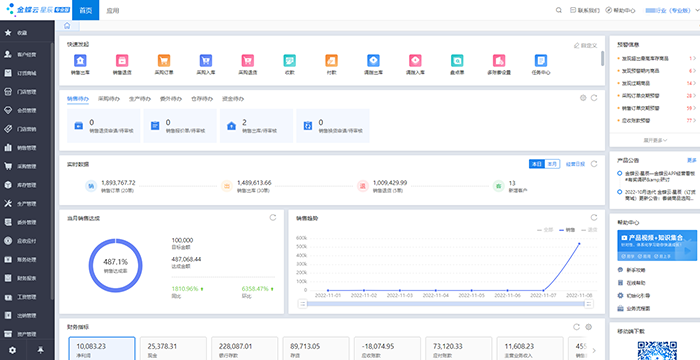Open the 收款 (receipt) quick-launch icon
This screenshot has width=700, height=360.
tap(289, 61)
